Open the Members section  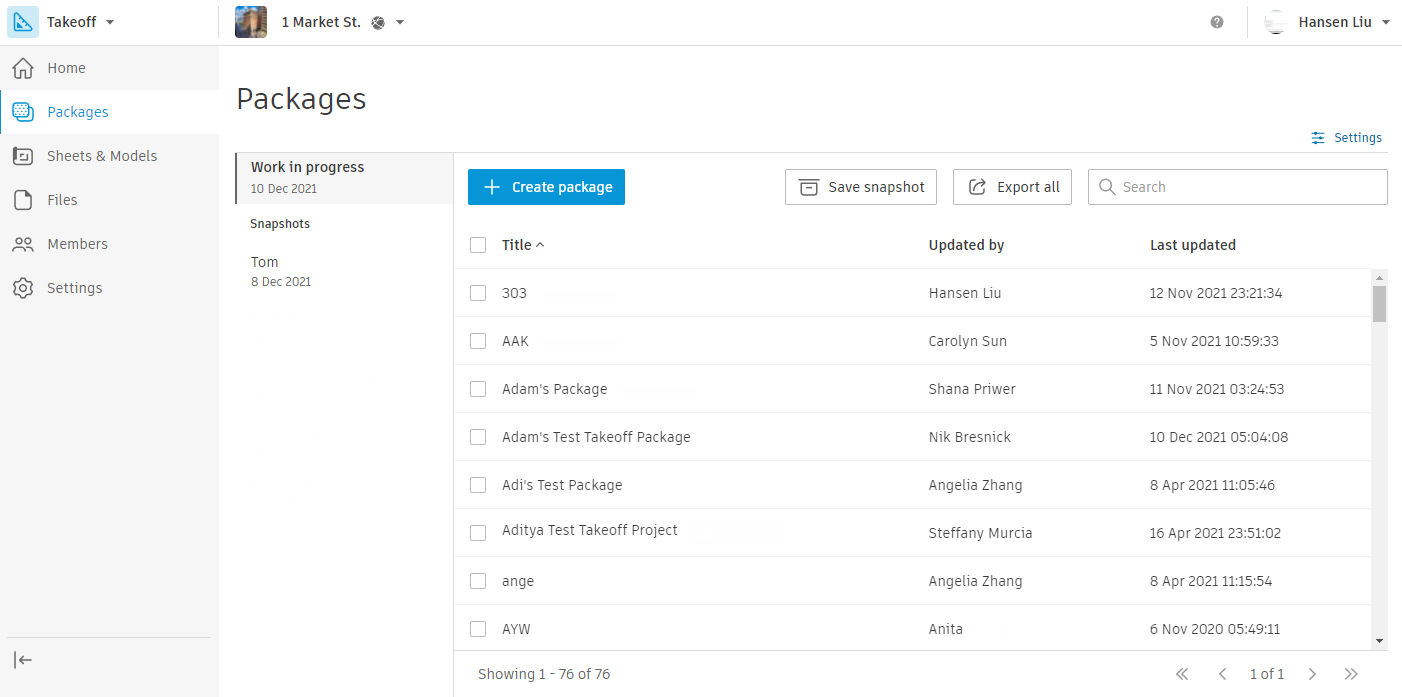pos(77,244)
